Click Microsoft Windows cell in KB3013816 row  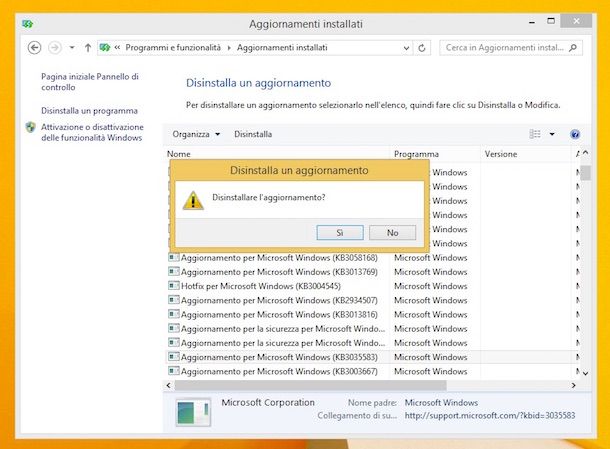pyautogui.click(x=431, y=314)
